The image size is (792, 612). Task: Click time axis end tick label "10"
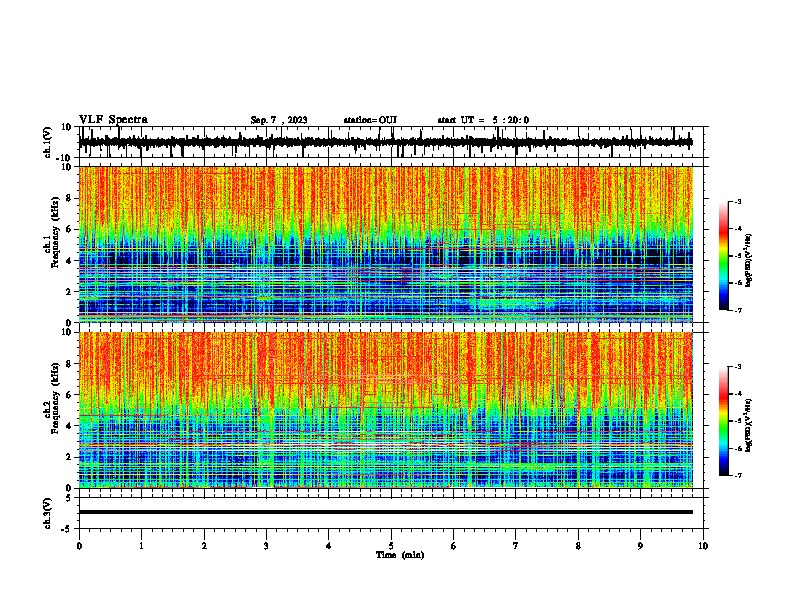click(703, 546)
